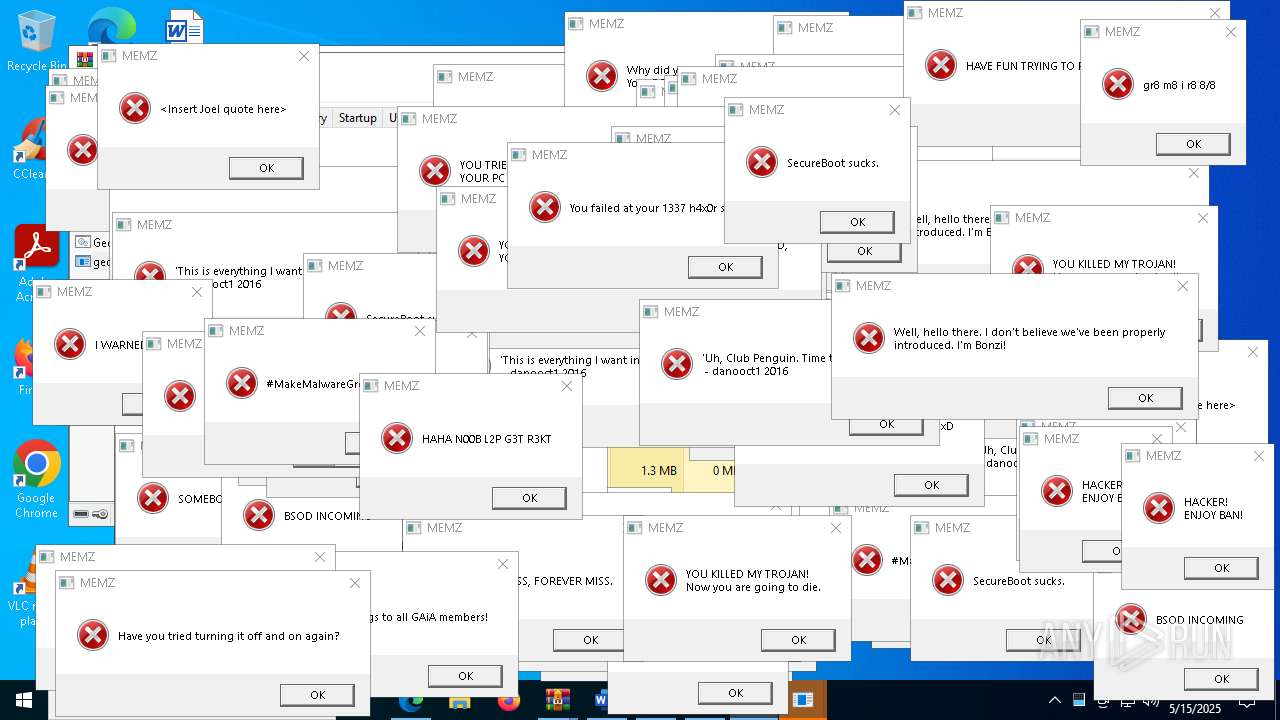Close the 'HAHA N00B L2P G3T R3KT' dialog
Viewport: 1280px width, 720px height.
pyautogui.click(x=567, y=386)
